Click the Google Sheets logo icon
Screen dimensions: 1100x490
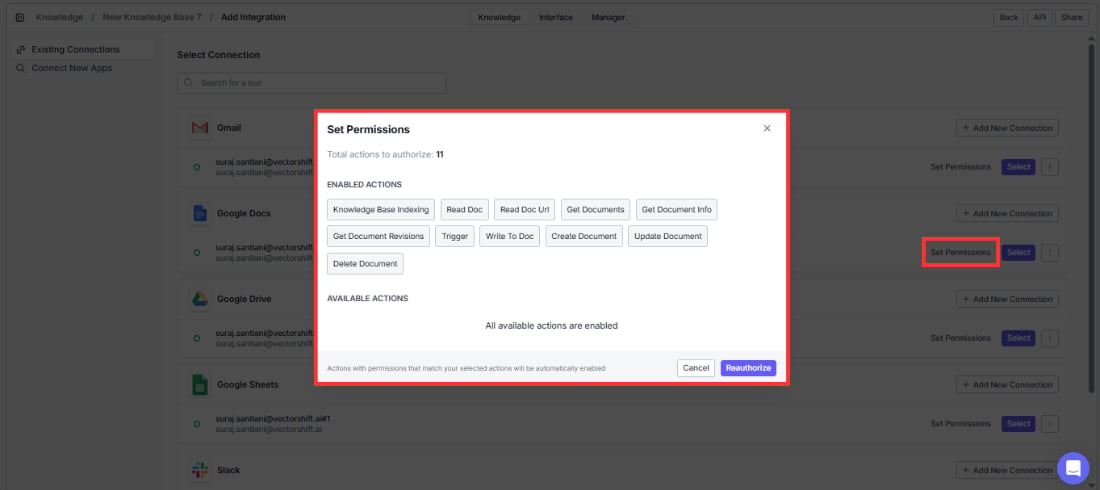coord(200,385)
